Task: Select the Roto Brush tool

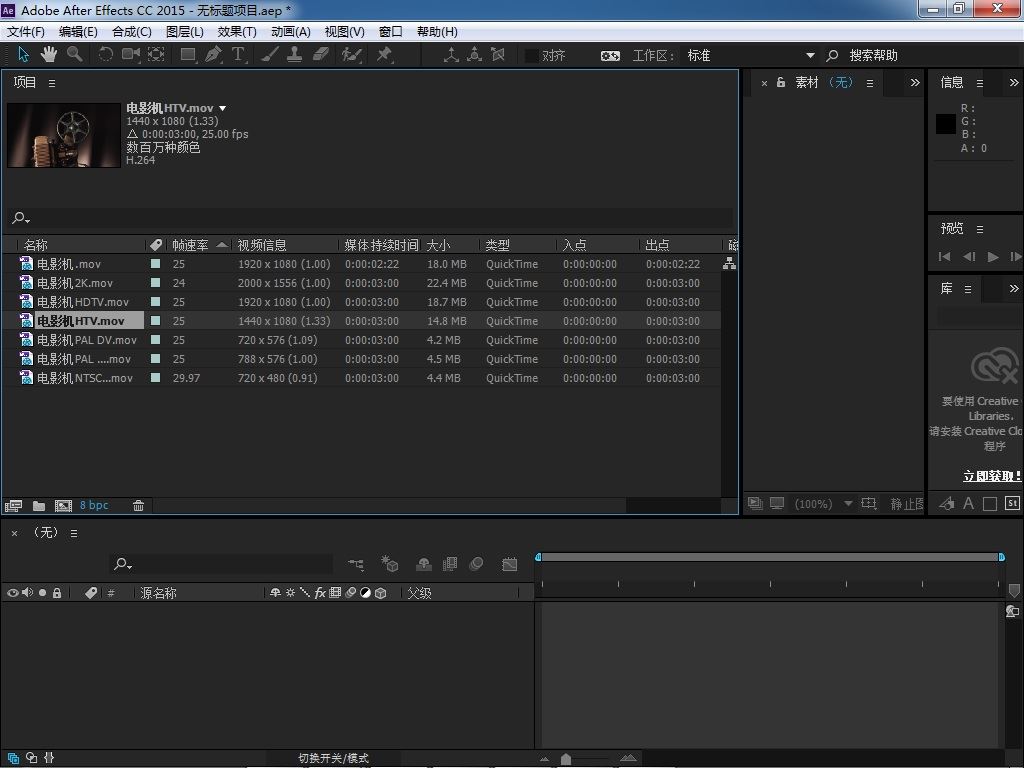Action: point(351,55)
